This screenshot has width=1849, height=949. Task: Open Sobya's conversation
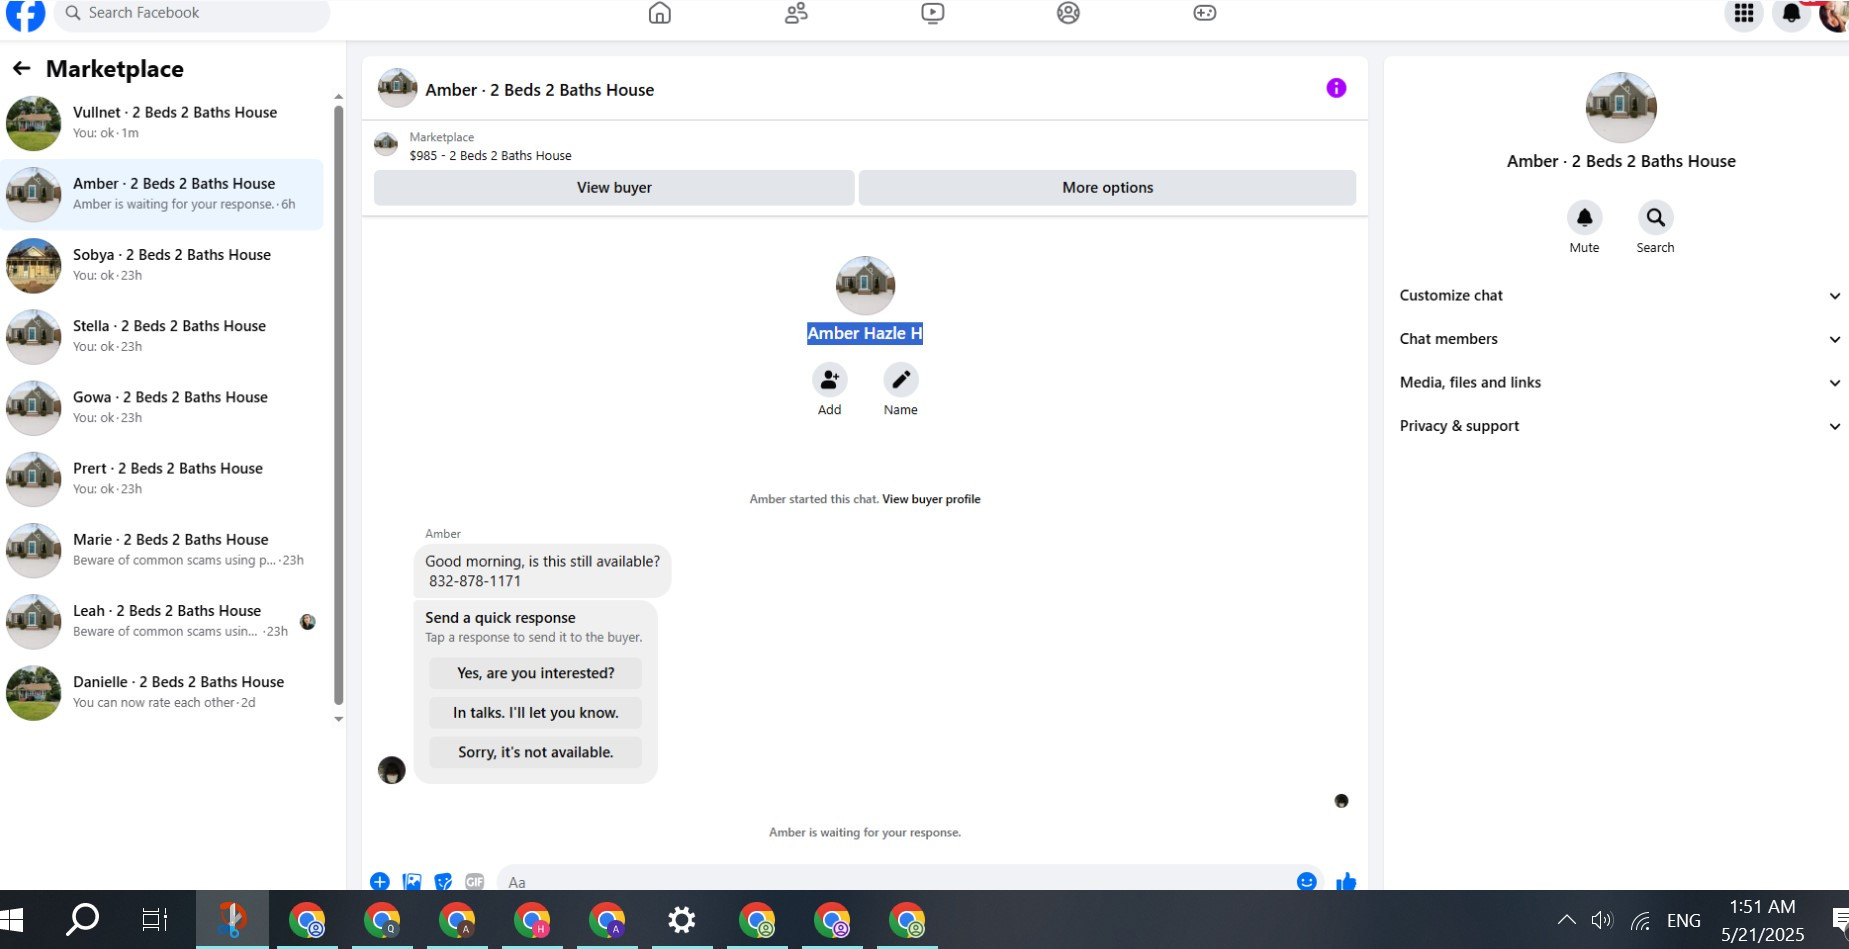pyautogui.click(x=162, y=265)
